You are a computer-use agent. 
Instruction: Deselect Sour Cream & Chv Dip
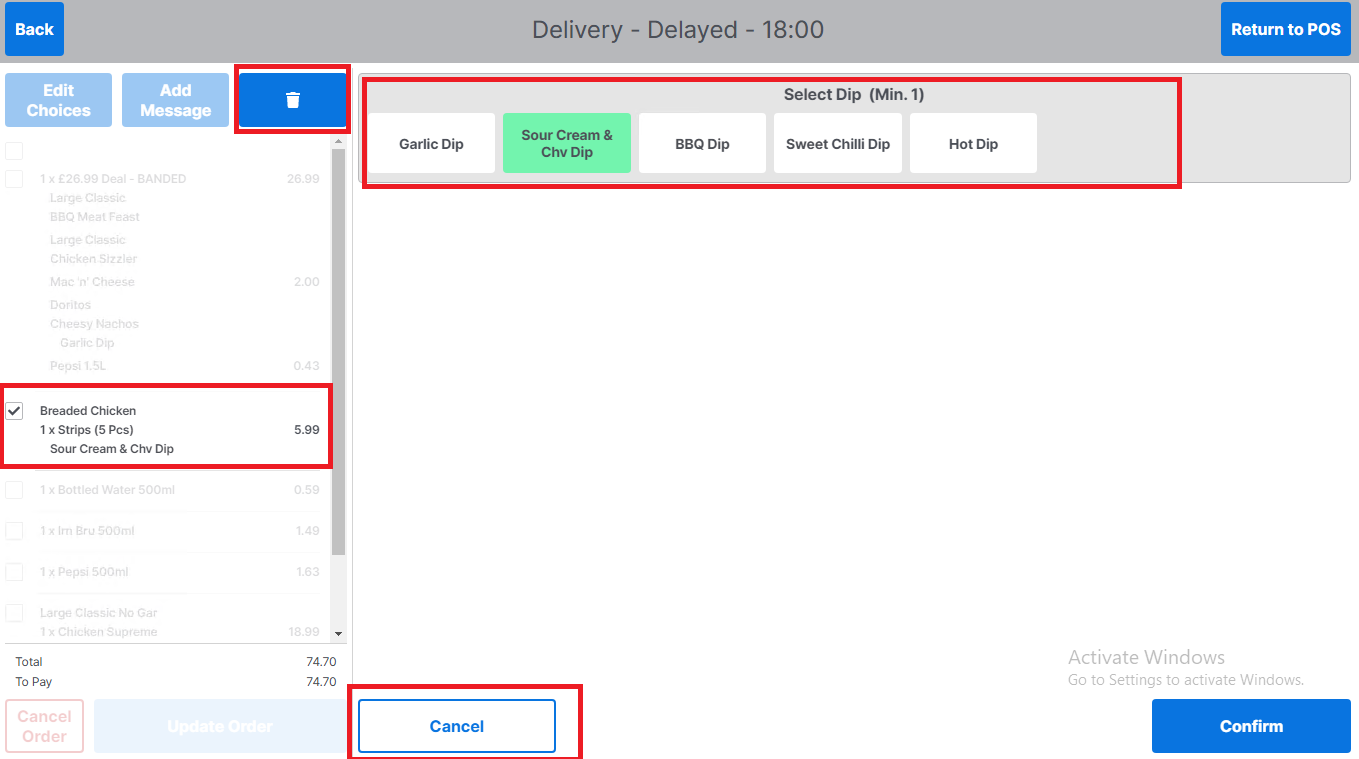tap(567, 144)
